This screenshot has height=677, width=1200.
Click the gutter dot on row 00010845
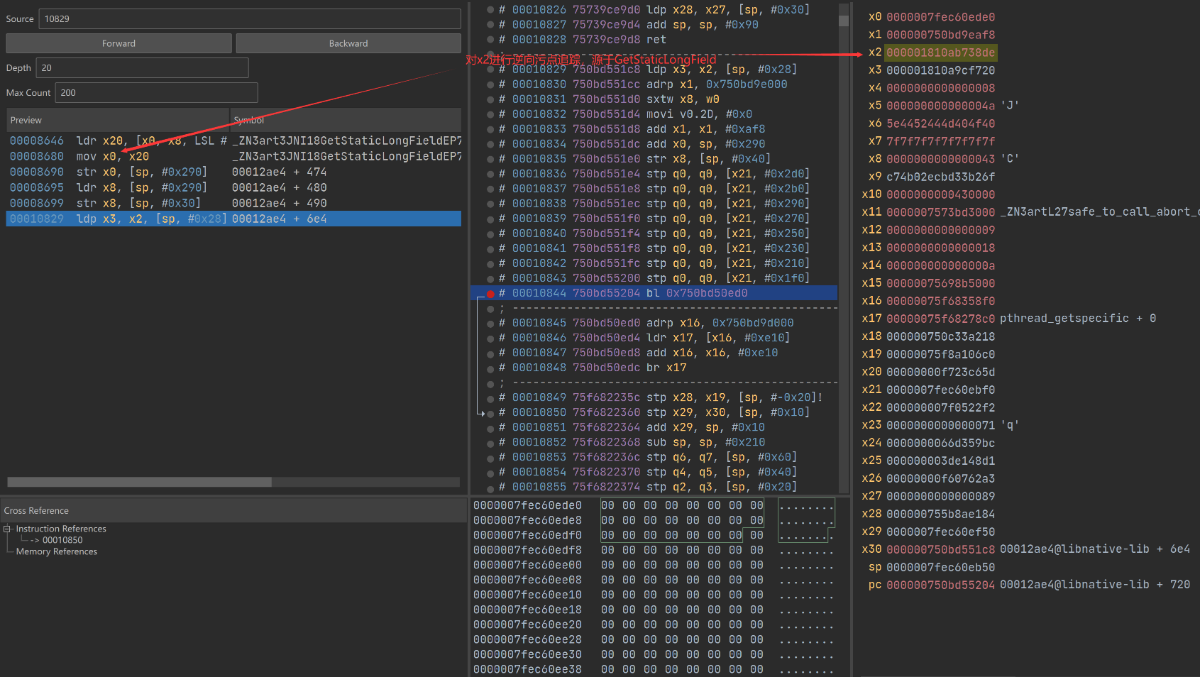(490, 323)
